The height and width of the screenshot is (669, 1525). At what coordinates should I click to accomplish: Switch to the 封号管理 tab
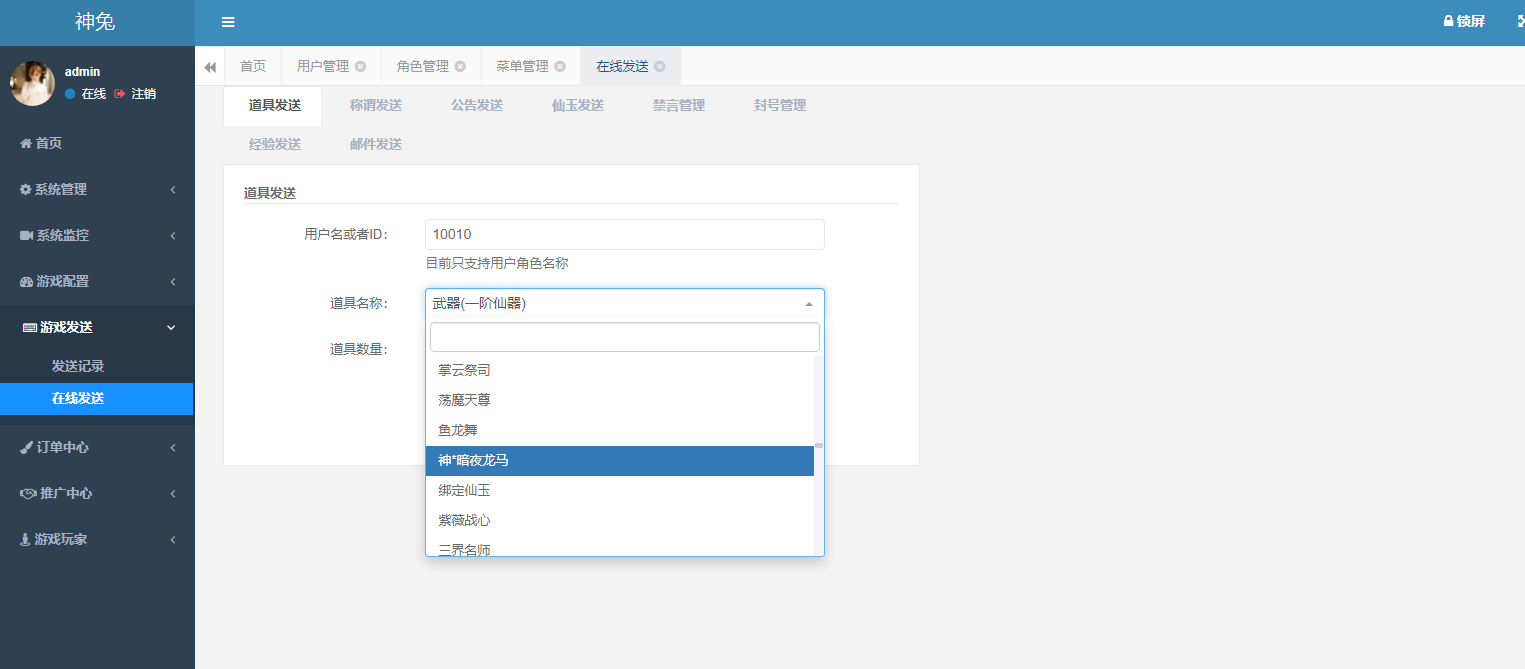coord(780,105)
